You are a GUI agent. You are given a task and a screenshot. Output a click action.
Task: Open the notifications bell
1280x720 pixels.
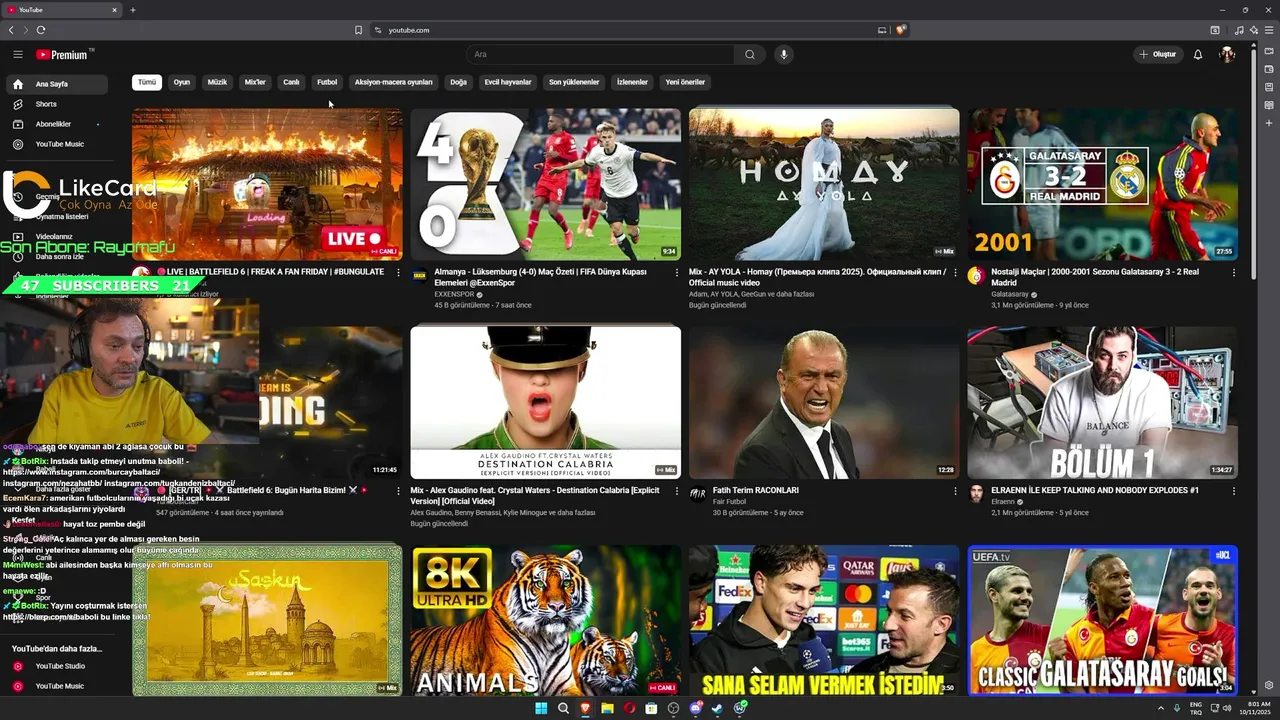[x=1198, y=54]
